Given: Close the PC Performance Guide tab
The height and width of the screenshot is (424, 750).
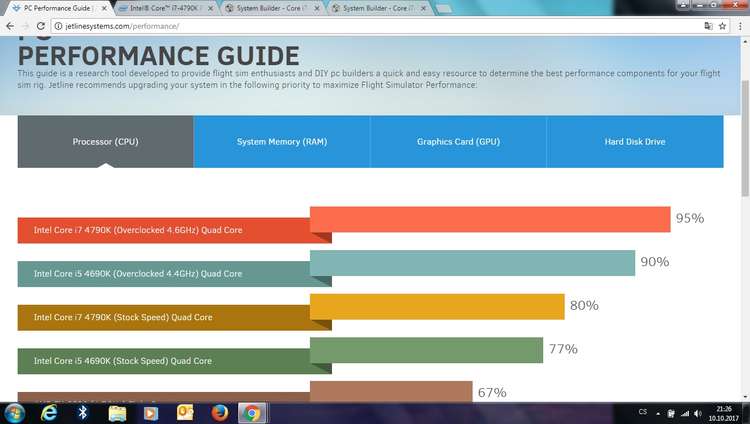Looking at the screenshot, I should tap(104, 8).
